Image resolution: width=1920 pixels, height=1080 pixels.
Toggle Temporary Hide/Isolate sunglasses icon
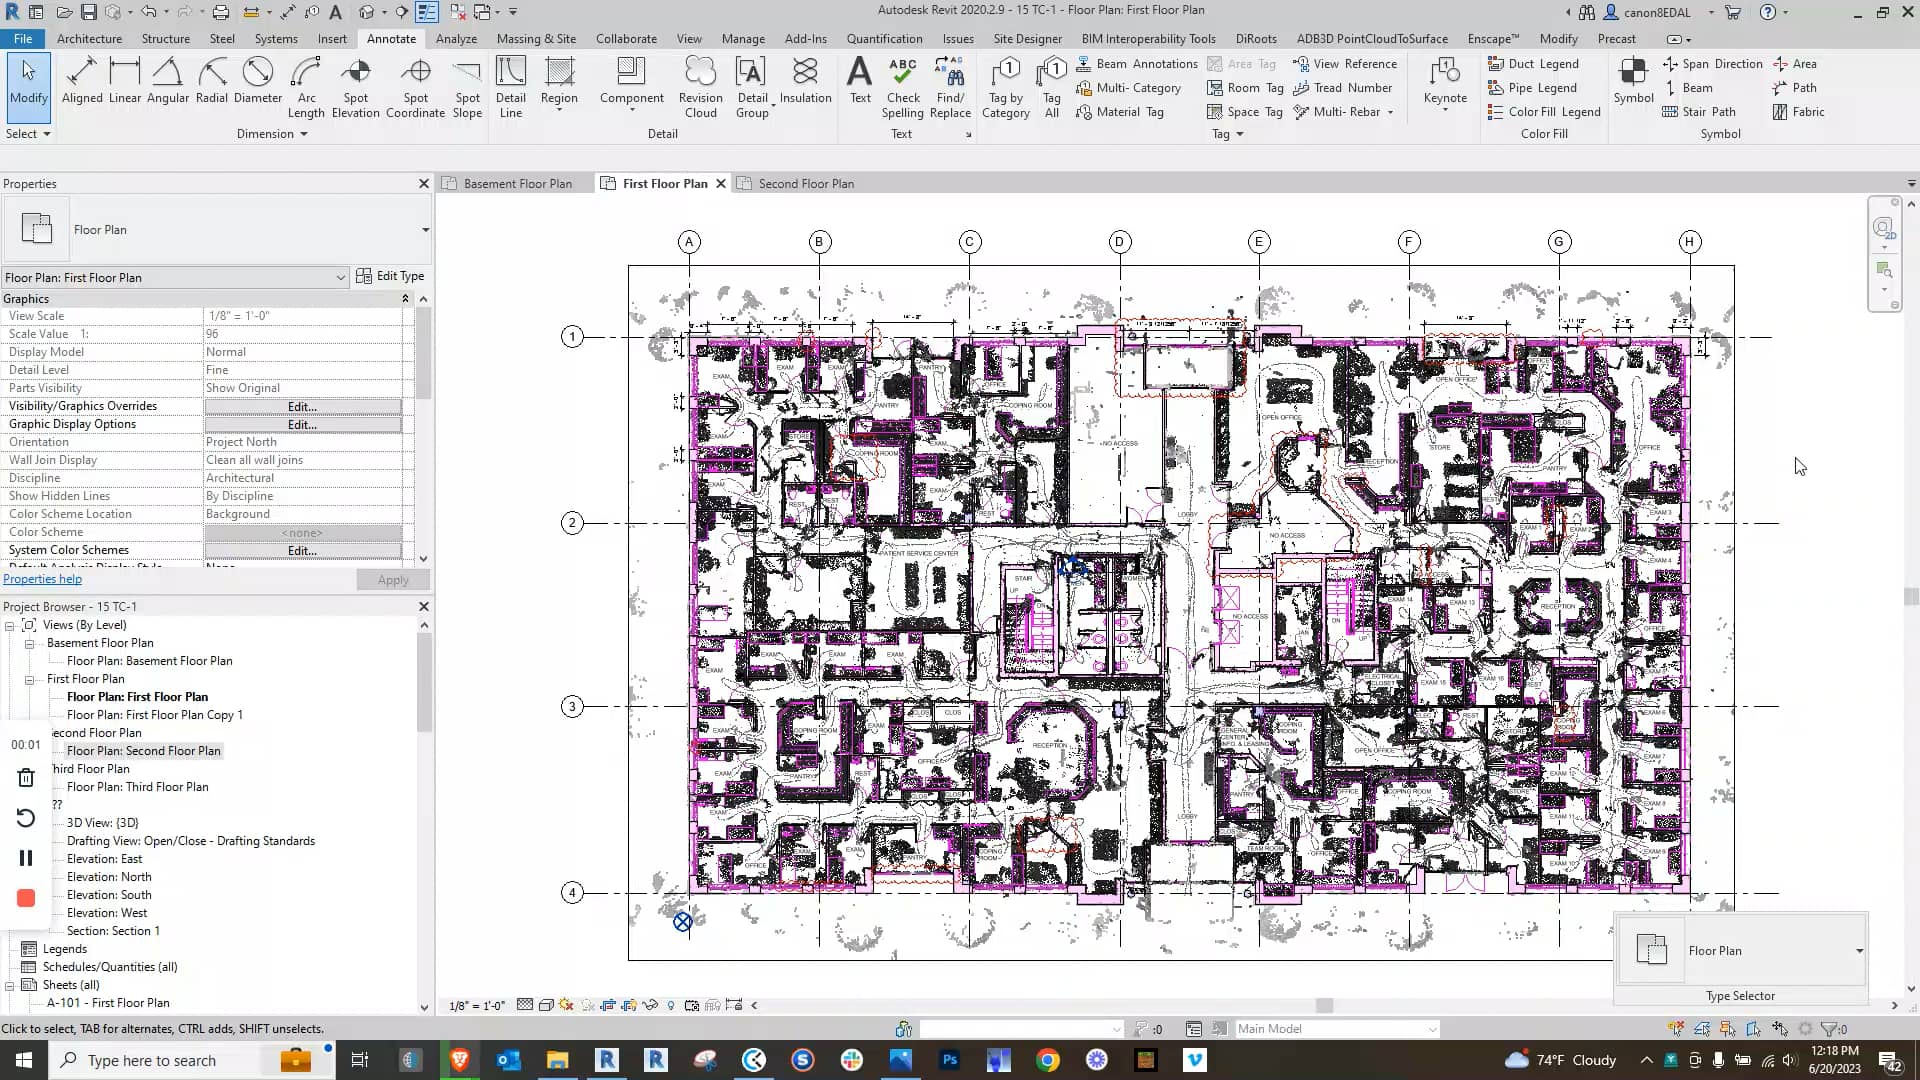(x=651, y=1005)
